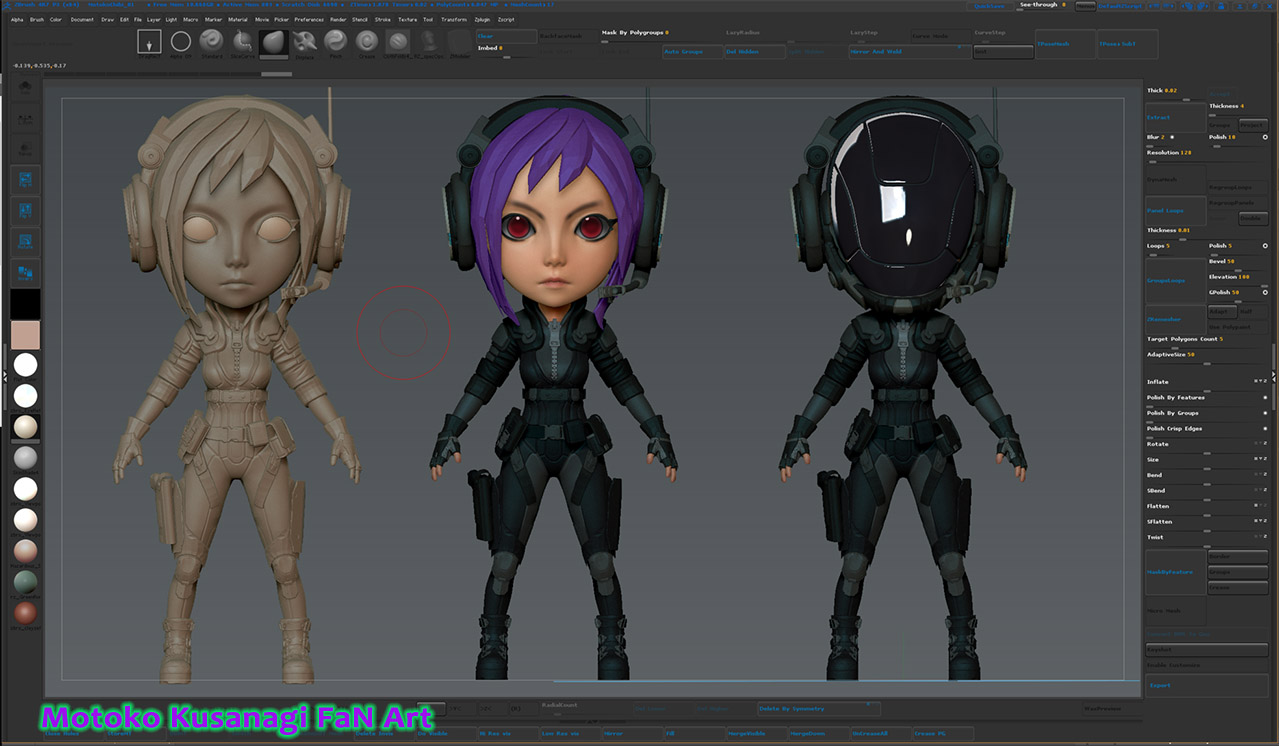The width and height of the screenshot is (1279, 746).
Task: Toggle the Blur radio dot
Action: click(1172, 137)
